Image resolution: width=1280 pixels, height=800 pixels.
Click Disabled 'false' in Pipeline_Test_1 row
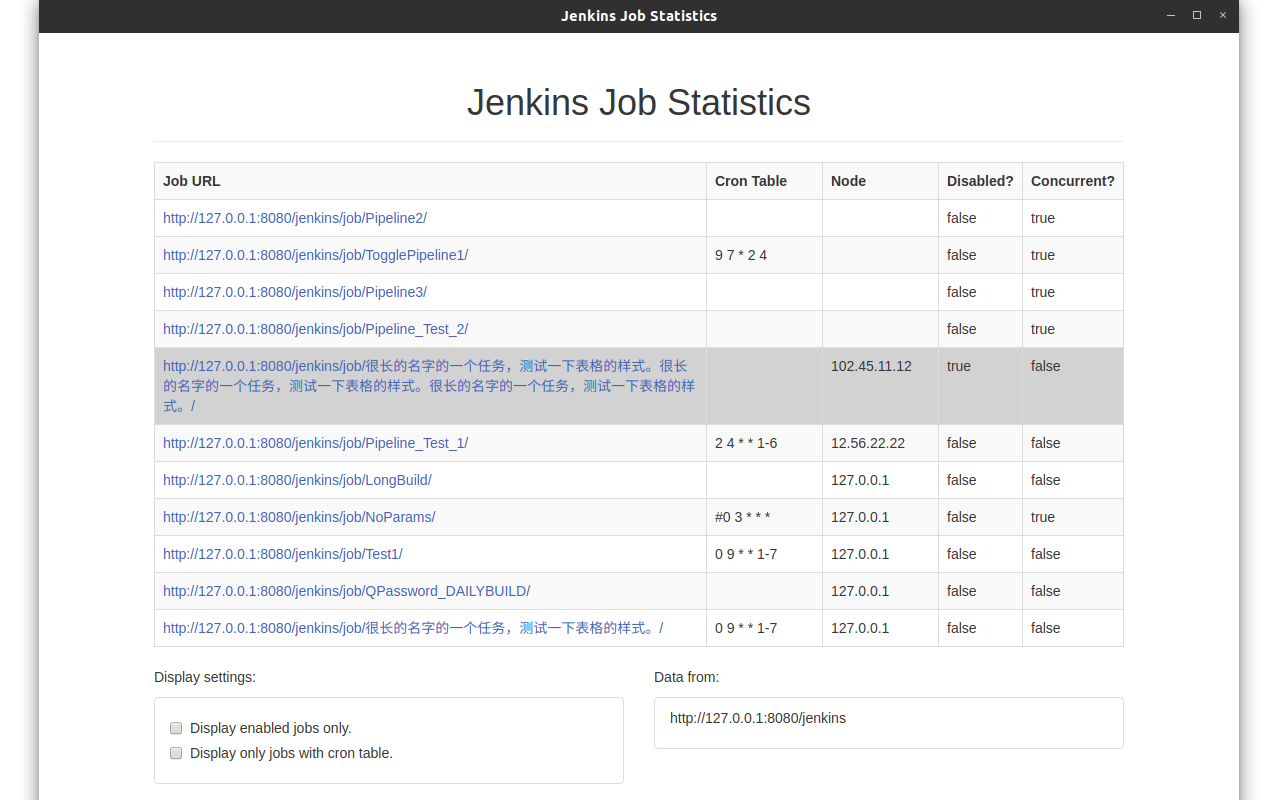(962, 443)
